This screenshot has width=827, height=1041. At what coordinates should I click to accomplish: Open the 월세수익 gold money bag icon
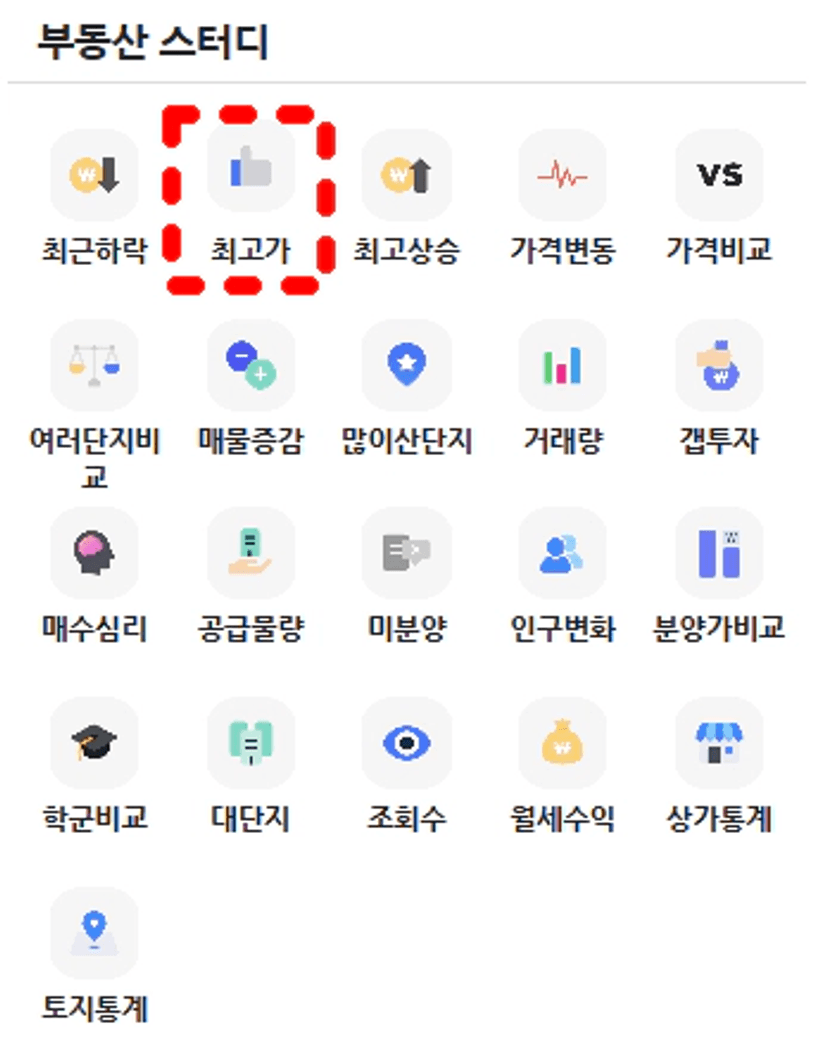click(563, 743)
